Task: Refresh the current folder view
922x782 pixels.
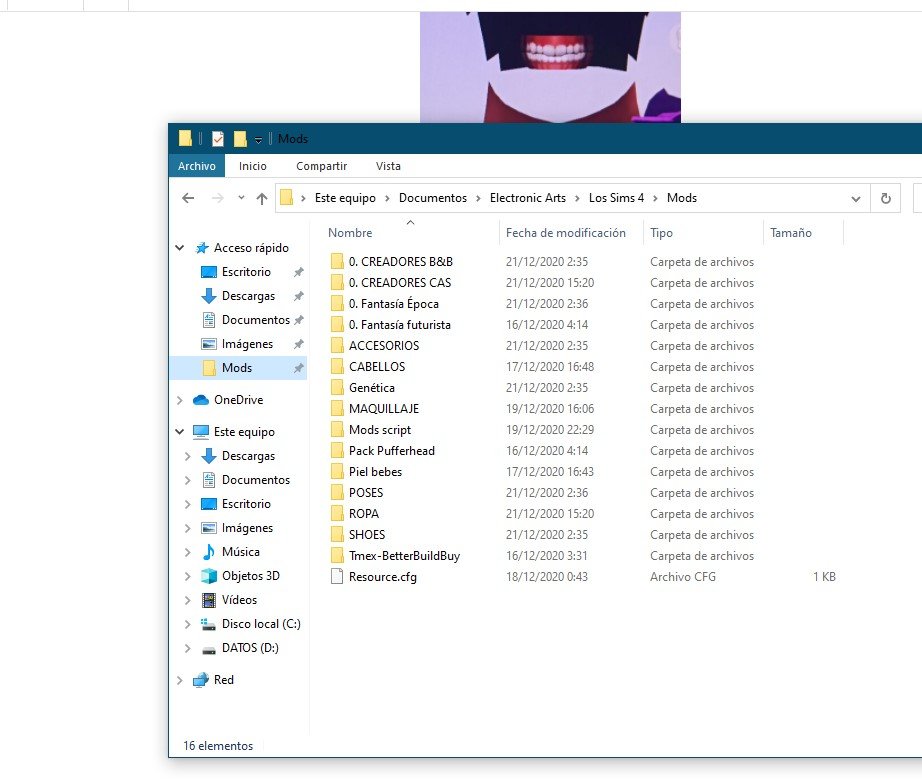Action: (x=885, y=198)
